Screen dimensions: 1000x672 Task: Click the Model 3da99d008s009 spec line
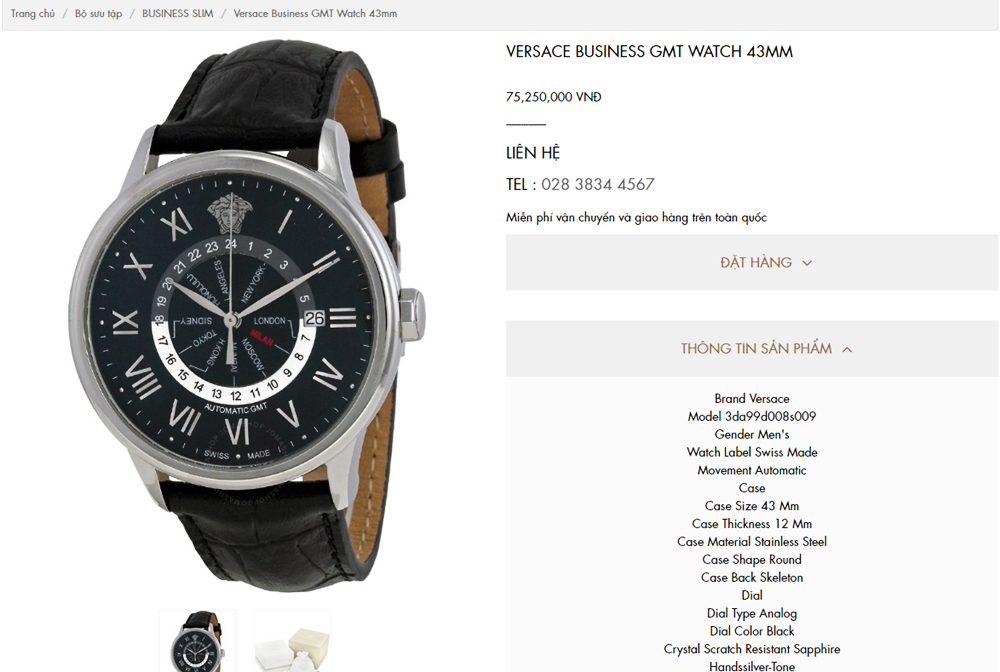click(752, 416)
